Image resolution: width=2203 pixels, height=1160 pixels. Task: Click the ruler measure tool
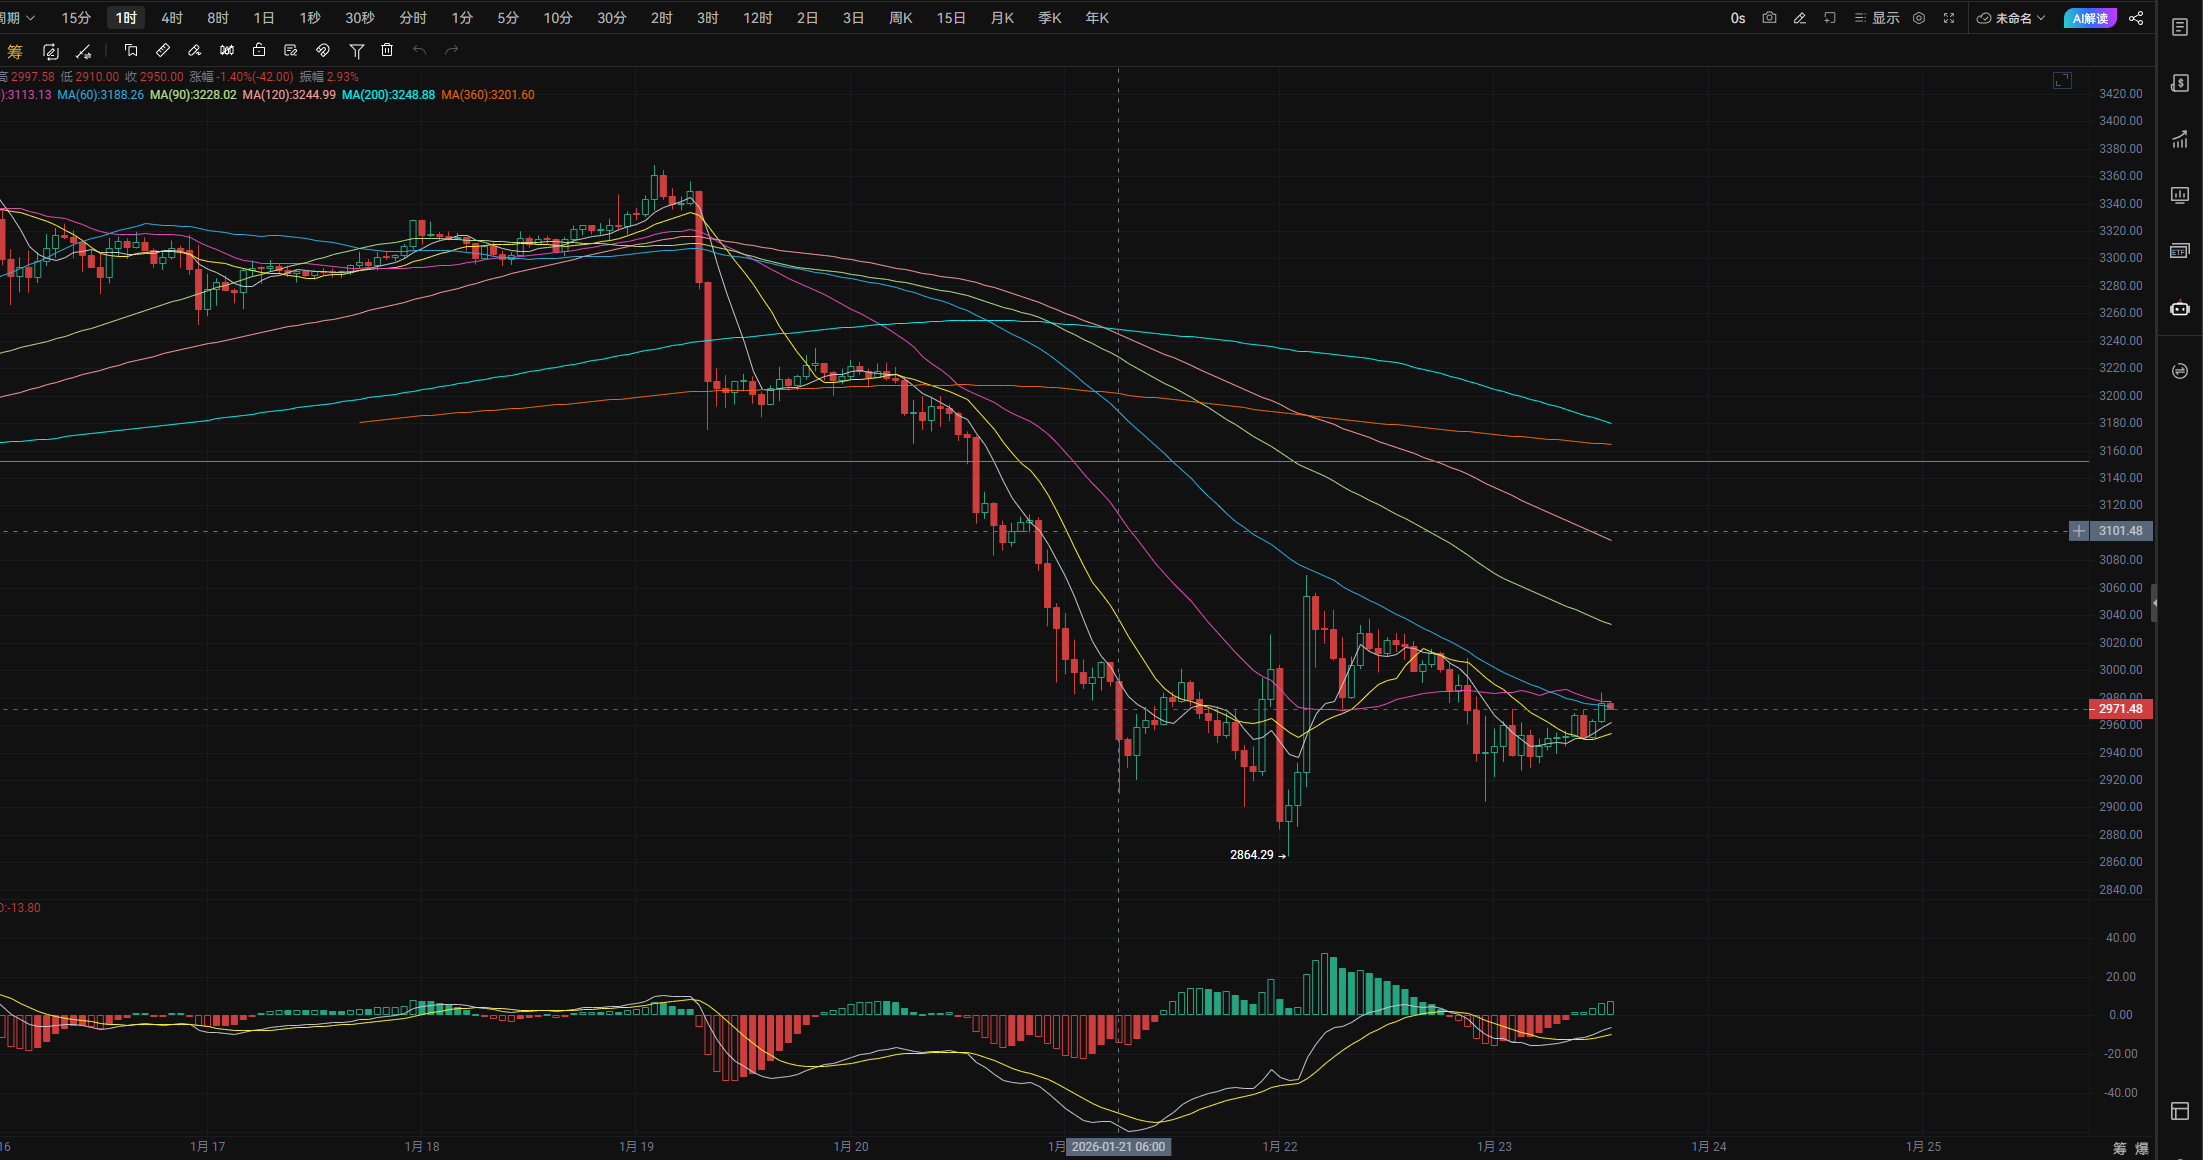pos(163,50)
